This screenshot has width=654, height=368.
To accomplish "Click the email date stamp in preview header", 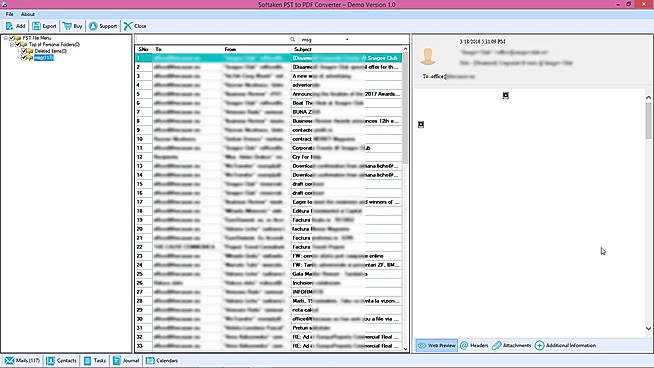I will click(x=483, y=42).
